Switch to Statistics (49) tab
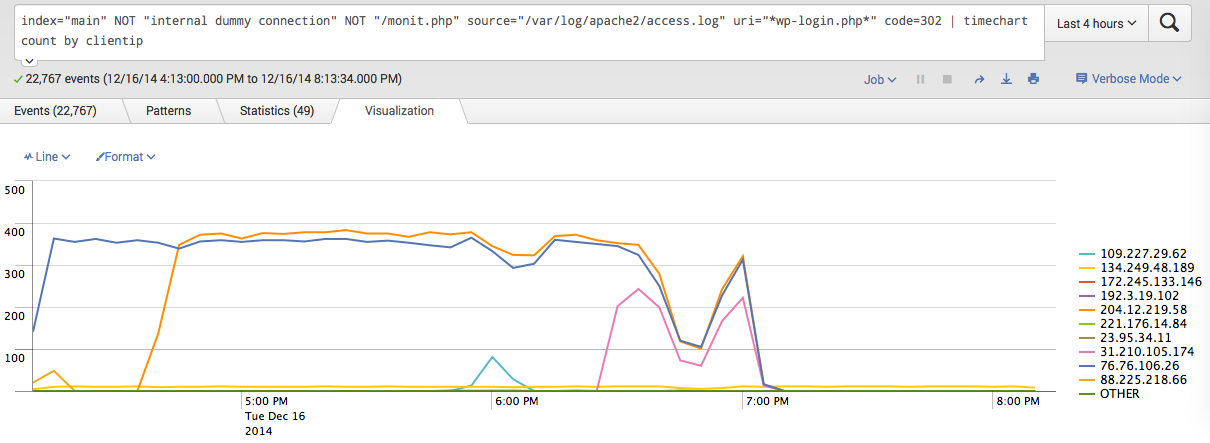1210x443 pixels. pyautogui.click(x=277, y=111)
